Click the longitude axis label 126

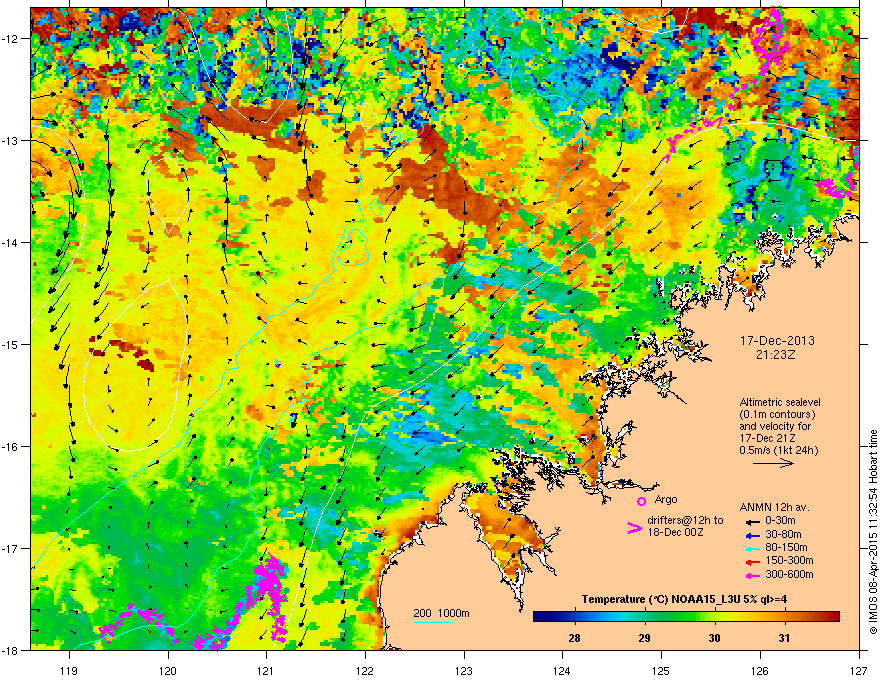[x=760, y=670]
